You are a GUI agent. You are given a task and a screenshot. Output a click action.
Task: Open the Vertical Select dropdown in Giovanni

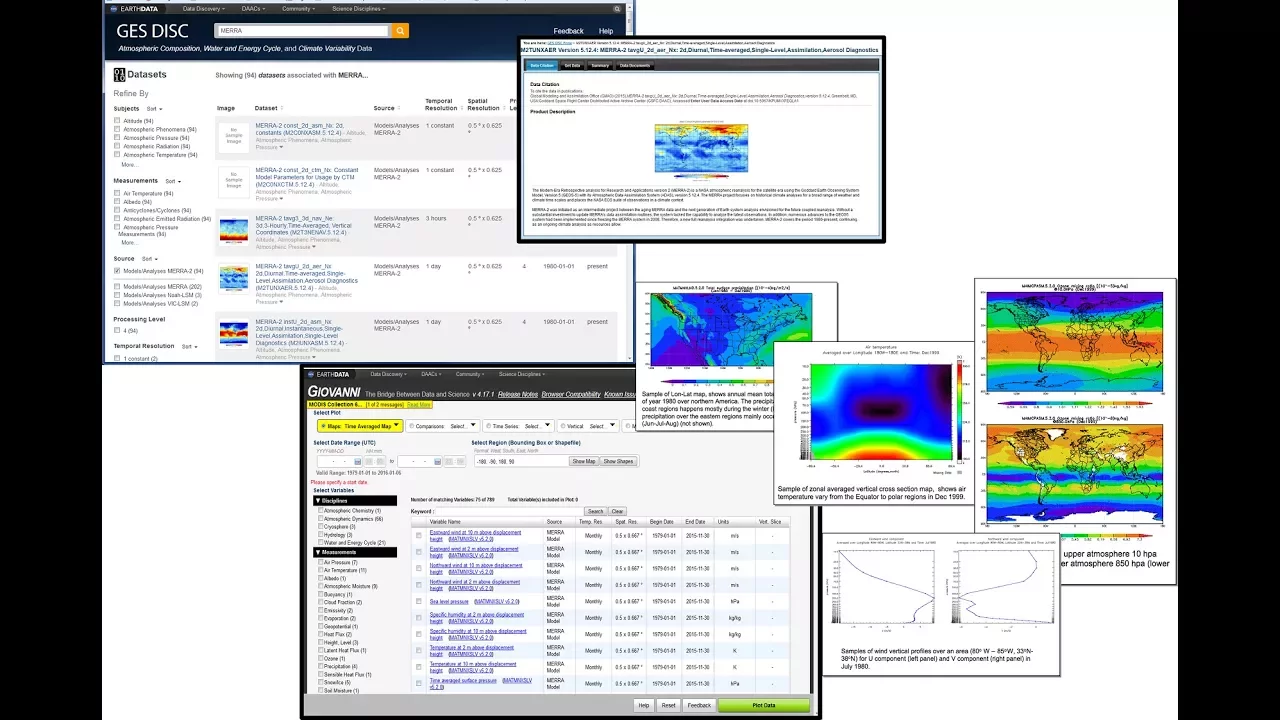(x=600, y=426)
